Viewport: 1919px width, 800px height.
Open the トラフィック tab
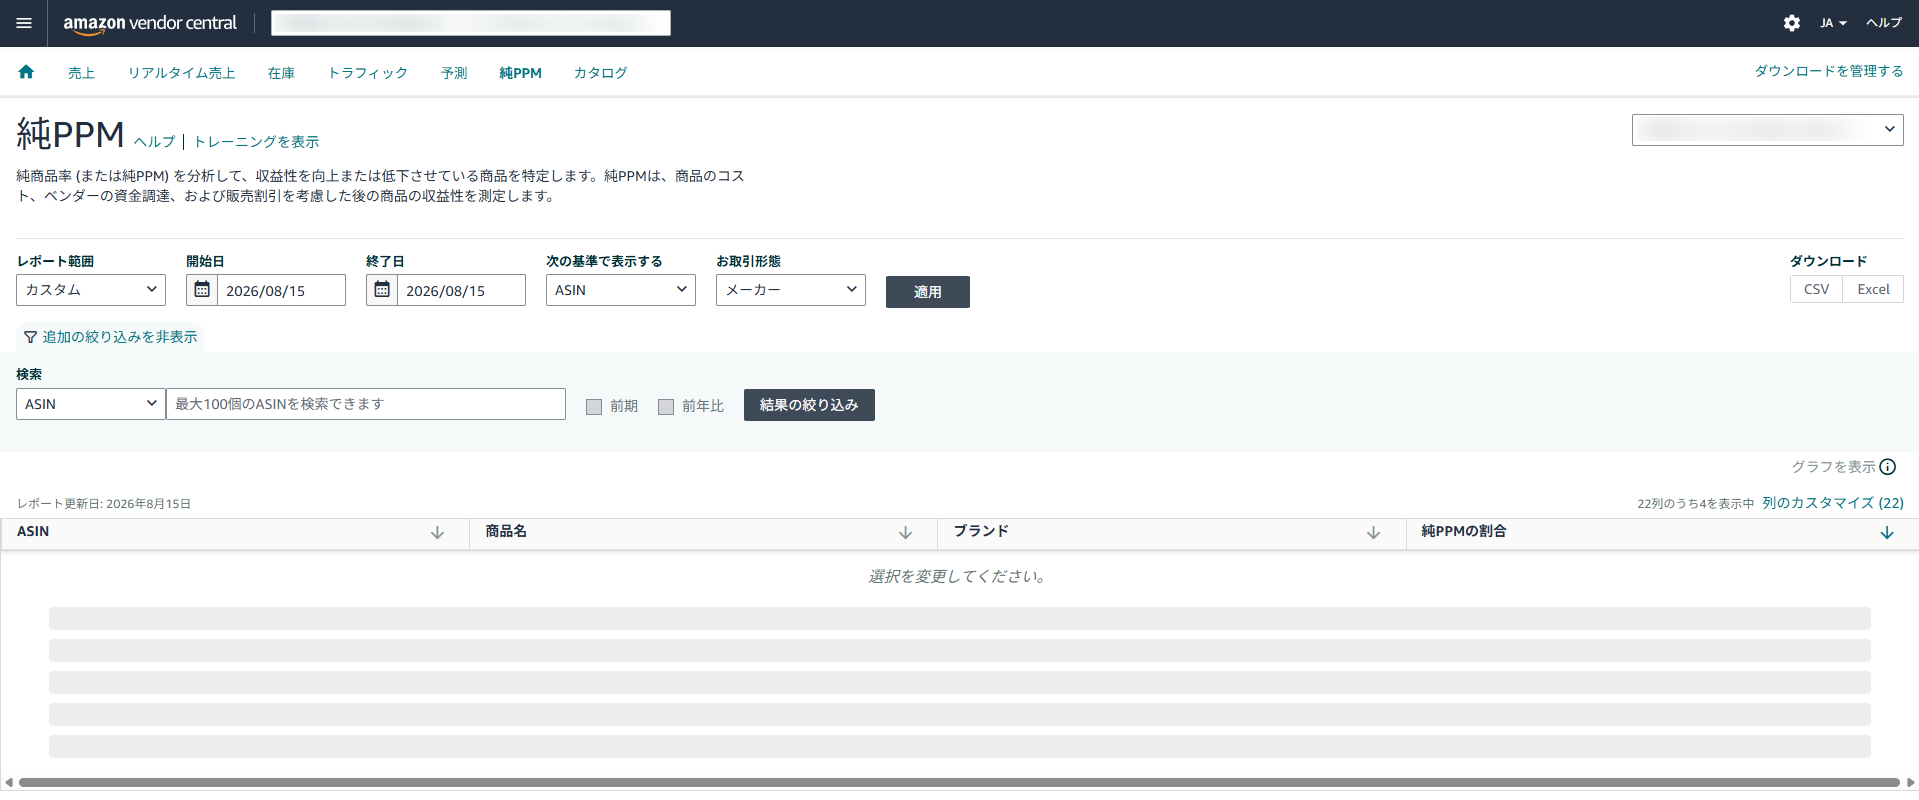tap(368, 73)
